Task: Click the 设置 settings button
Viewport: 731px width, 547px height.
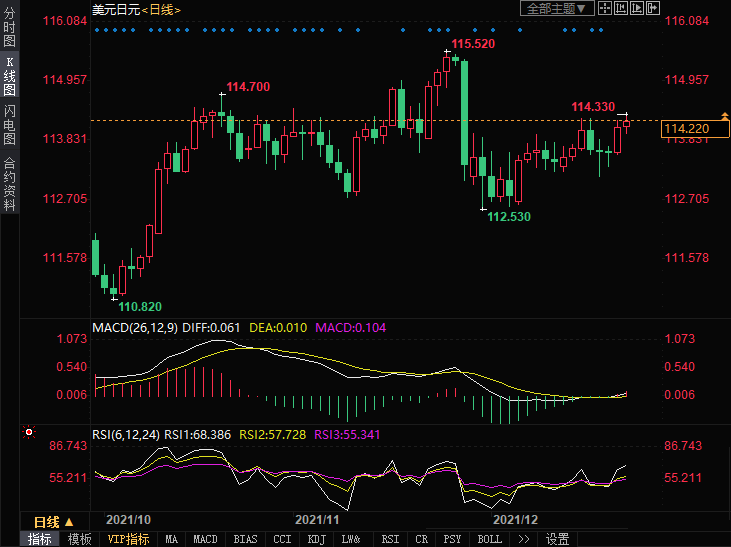Action: click(x=557, y=539)
